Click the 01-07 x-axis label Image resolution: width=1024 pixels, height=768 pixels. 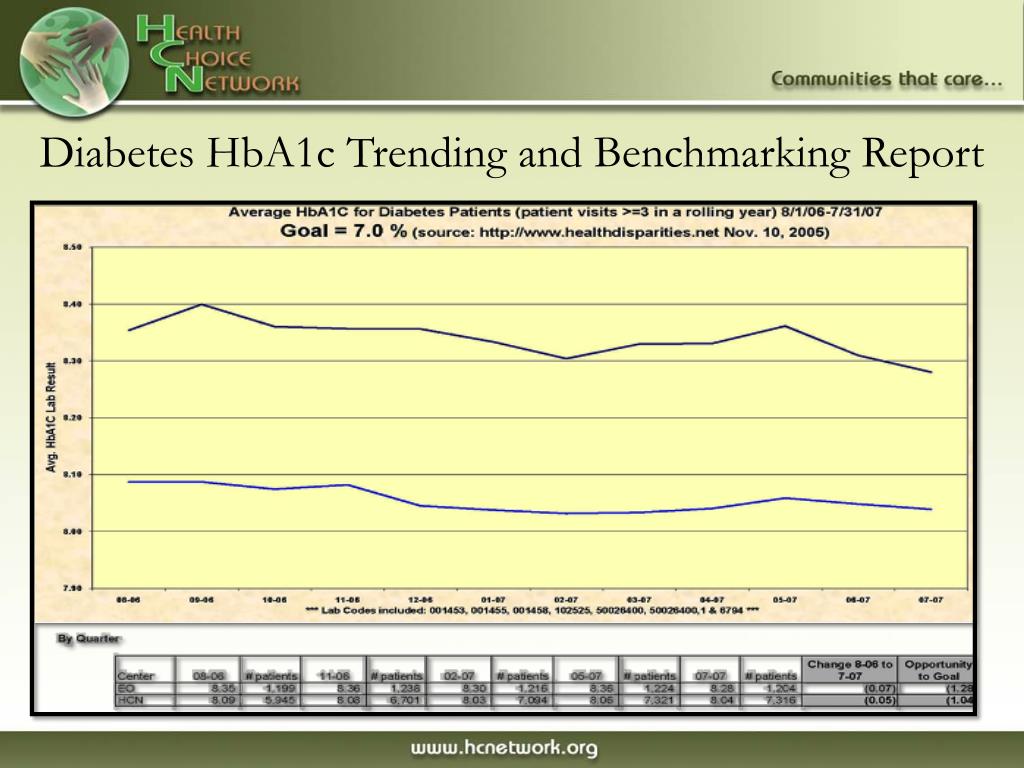pos(493,599)
